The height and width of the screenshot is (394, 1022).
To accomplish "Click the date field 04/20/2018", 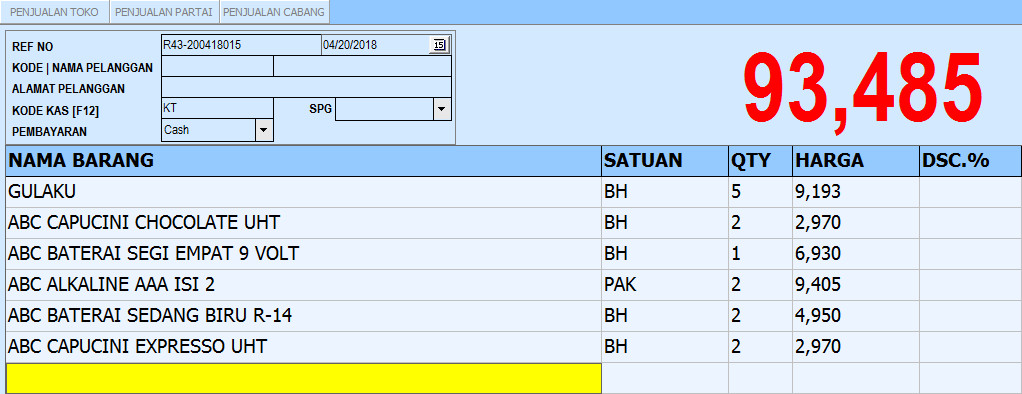I will click(x=375, y=45).
